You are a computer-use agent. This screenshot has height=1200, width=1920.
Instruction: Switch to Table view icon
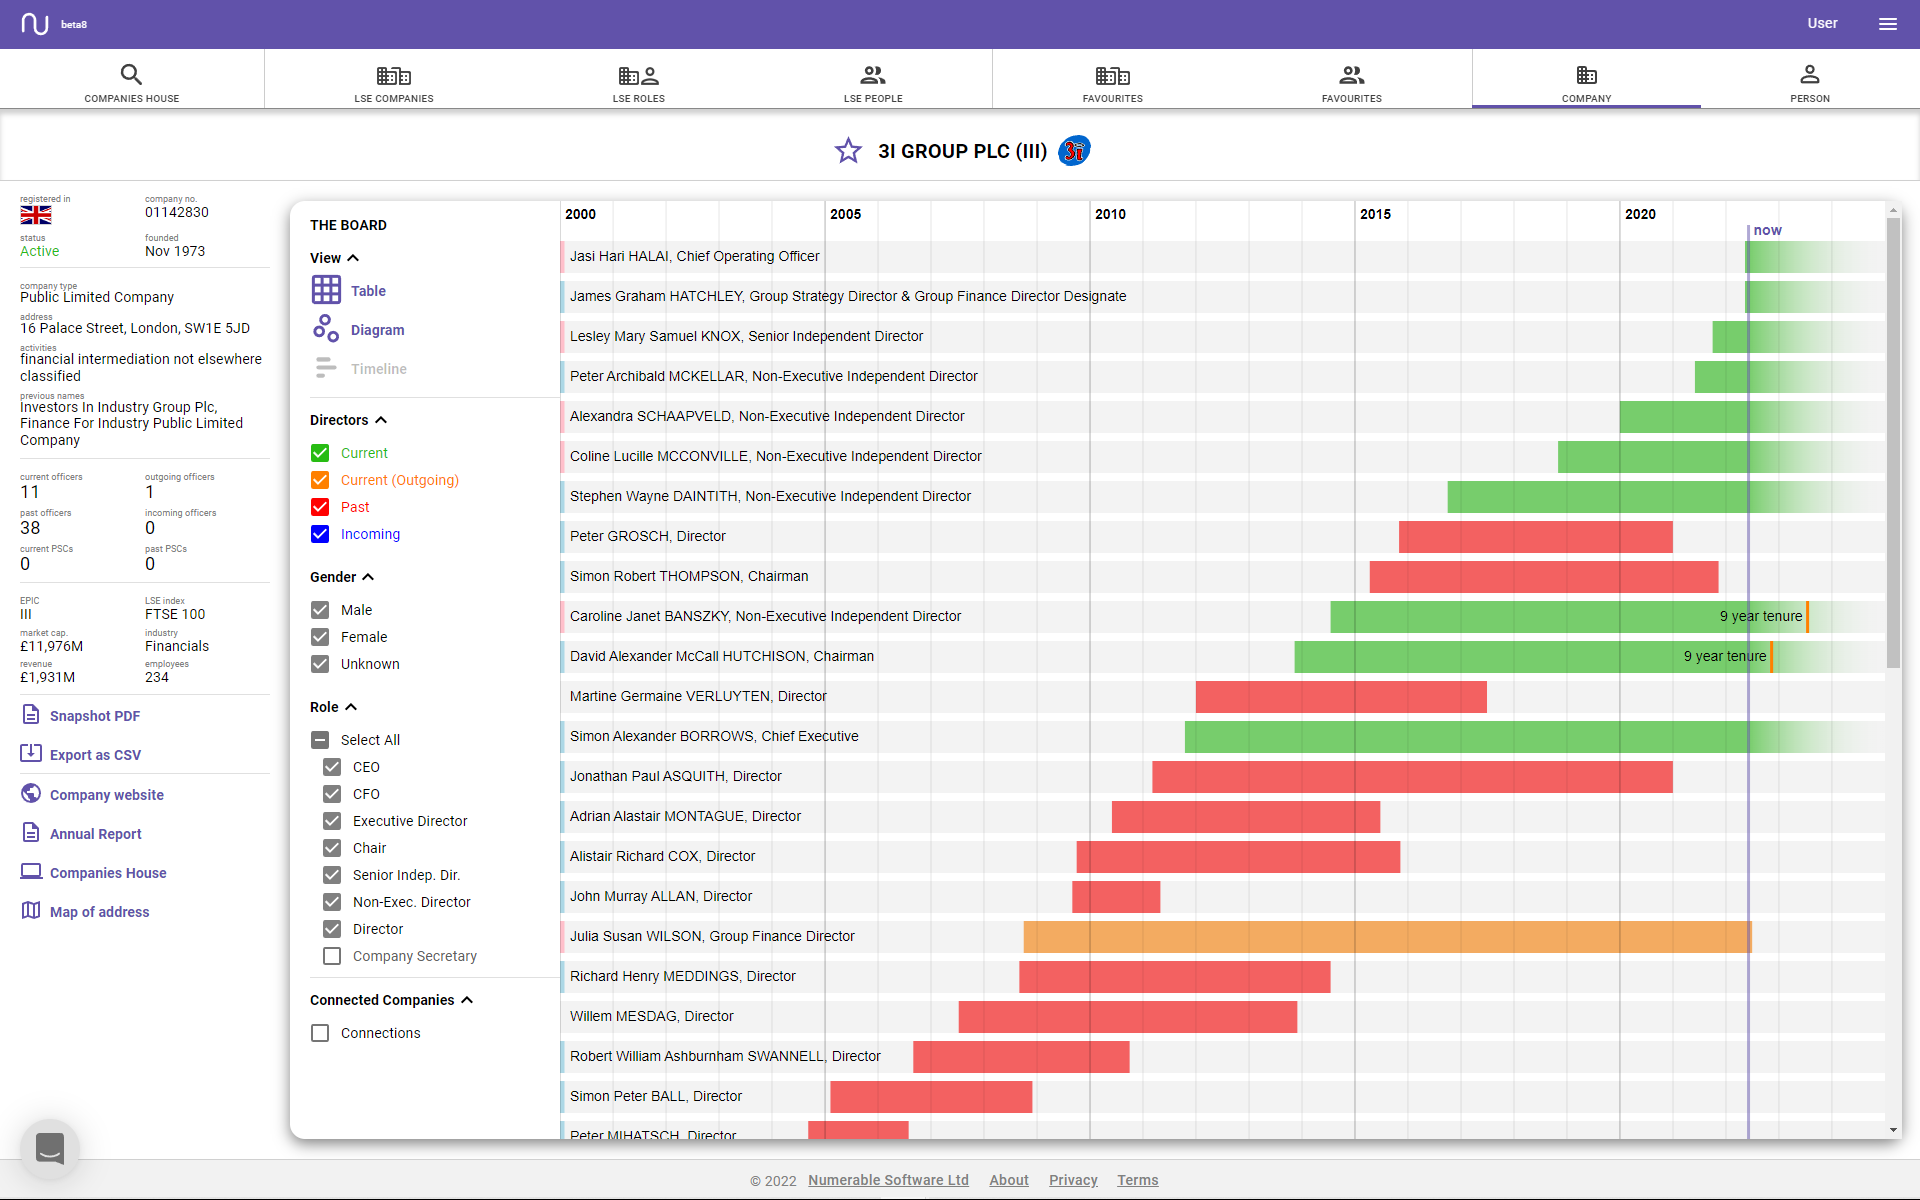click(326, 290)
